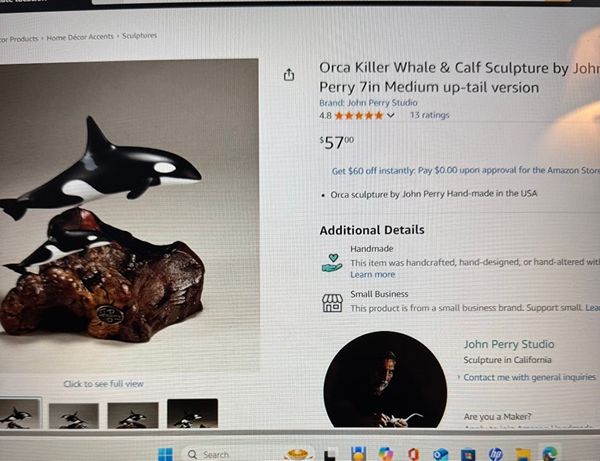Open the Windows Start menu
The image size is (600, 461).
(165, 454)
